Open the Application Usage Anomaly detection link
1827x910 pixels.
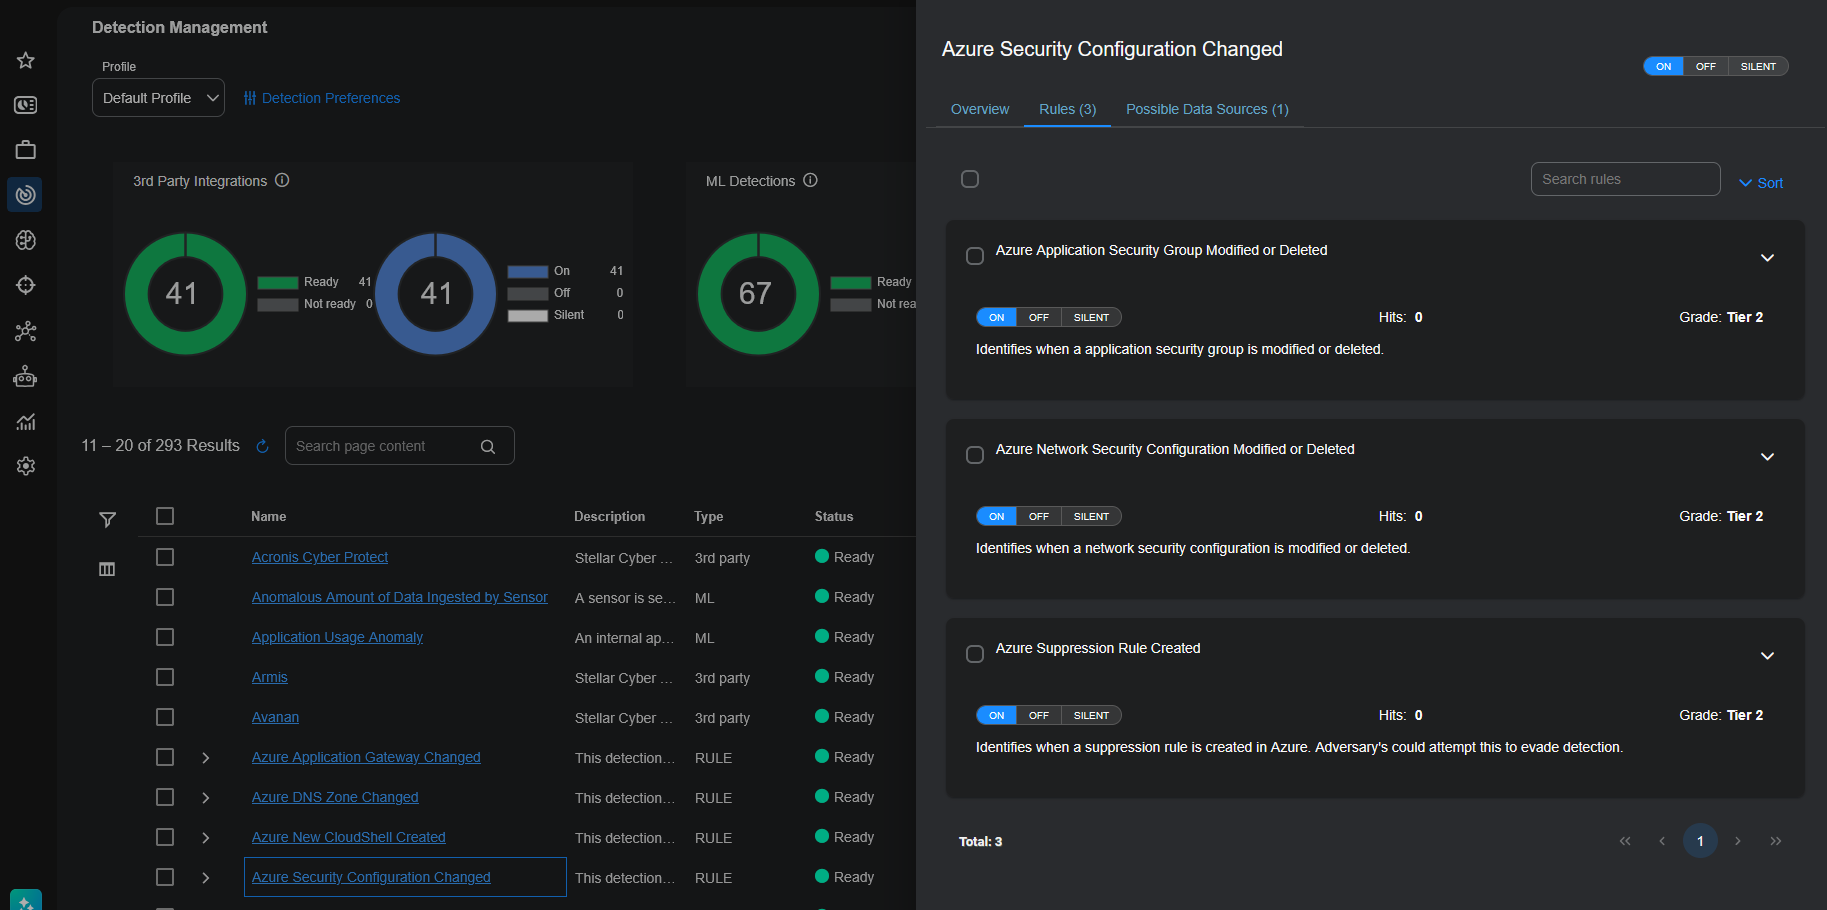[x=337, y=637]
